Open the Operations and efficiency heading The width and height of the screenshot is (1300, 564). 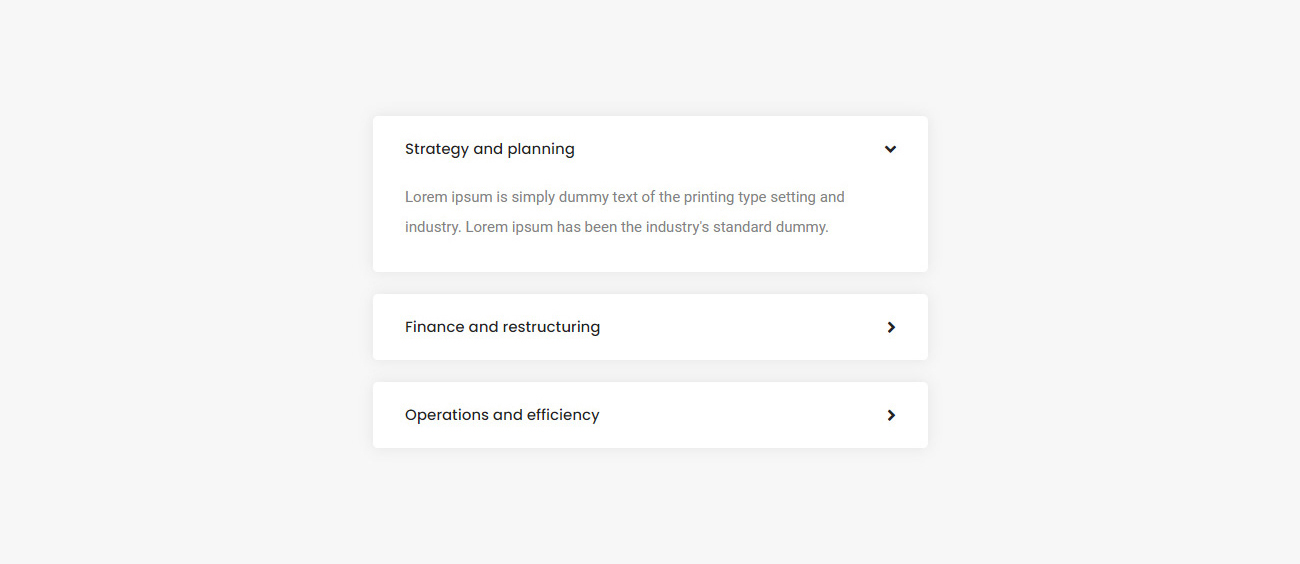(x=502, y=415)
